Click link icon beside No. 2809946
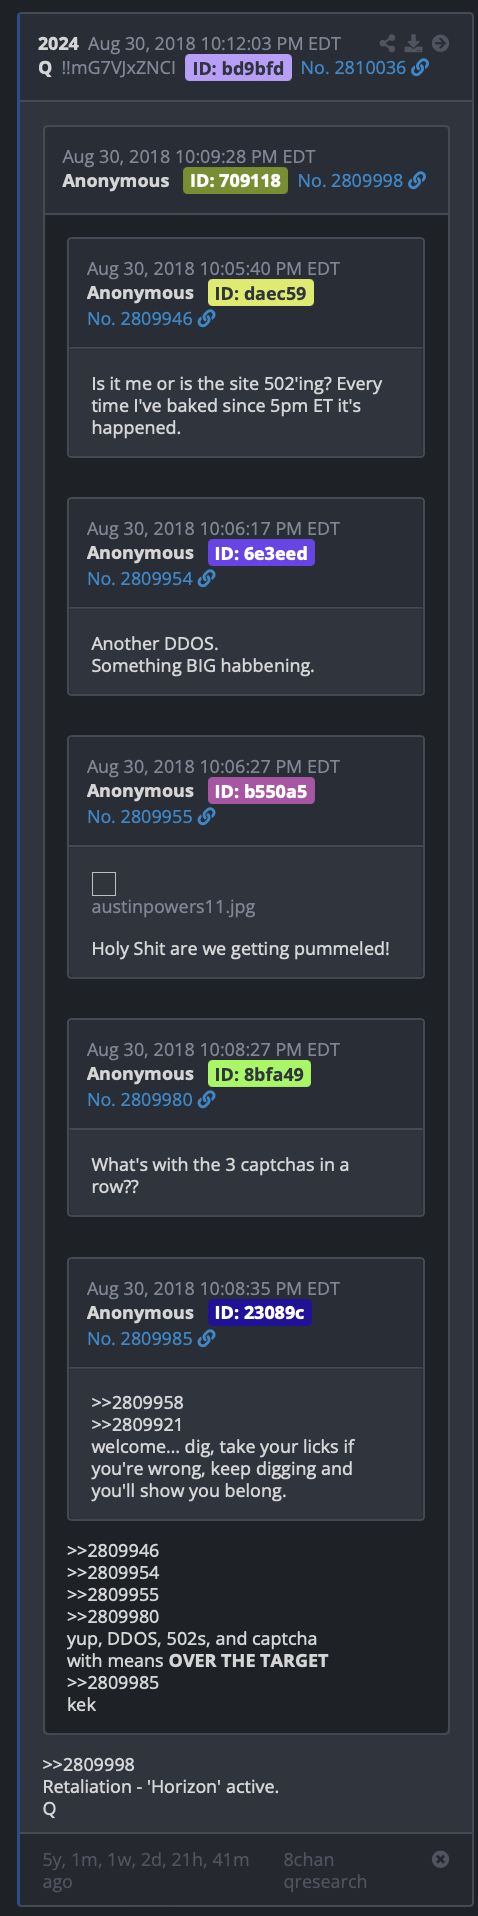478x1916 pixels. click(206, 318)
